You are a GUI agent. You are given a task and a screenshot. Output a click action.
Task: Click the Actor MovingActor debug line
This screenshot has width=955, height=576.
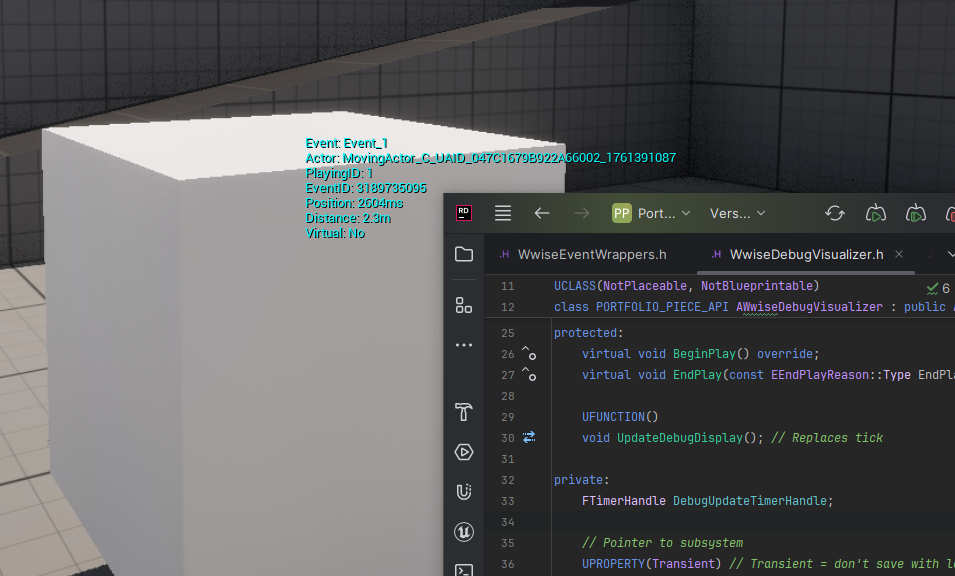pos(490,158)
